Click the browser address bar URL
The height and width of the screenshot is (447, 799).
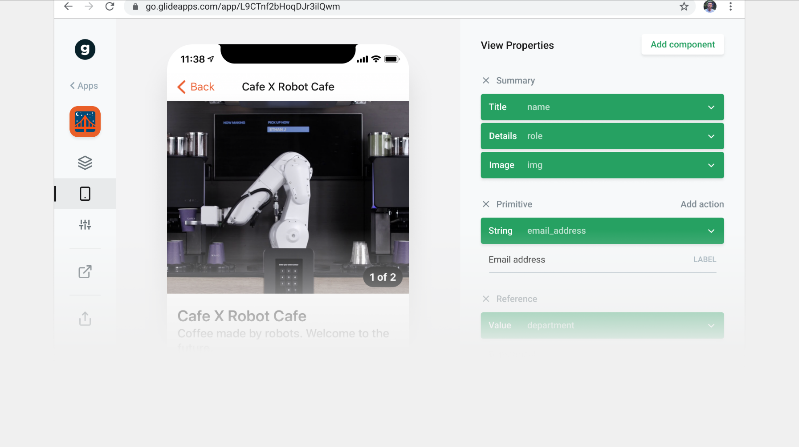pos(243,7)
